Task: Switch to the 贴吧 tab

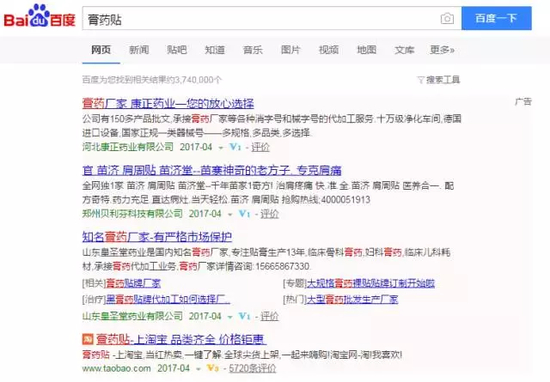Action: (177, 50)
